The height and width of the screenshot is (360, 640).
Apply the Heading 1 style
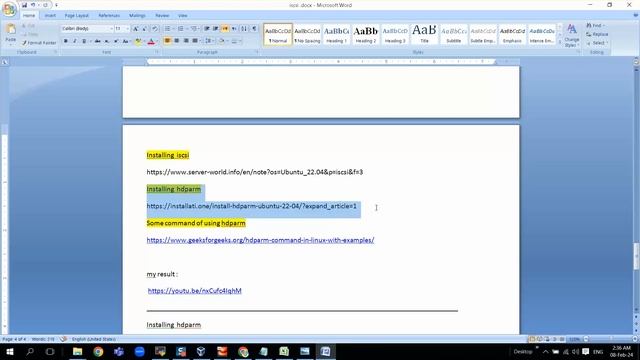(337, 34)
